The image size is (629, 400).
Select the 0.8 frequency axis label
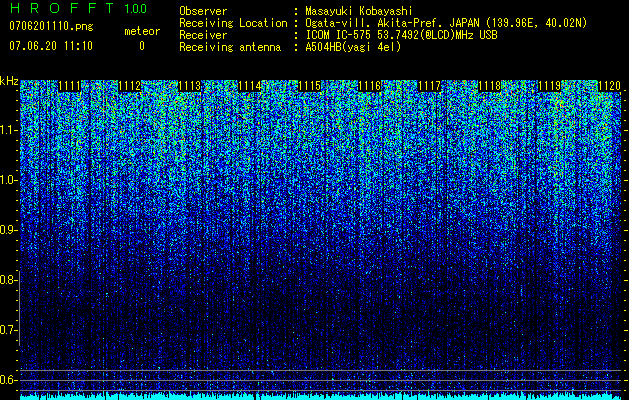(x=7, y=280)
